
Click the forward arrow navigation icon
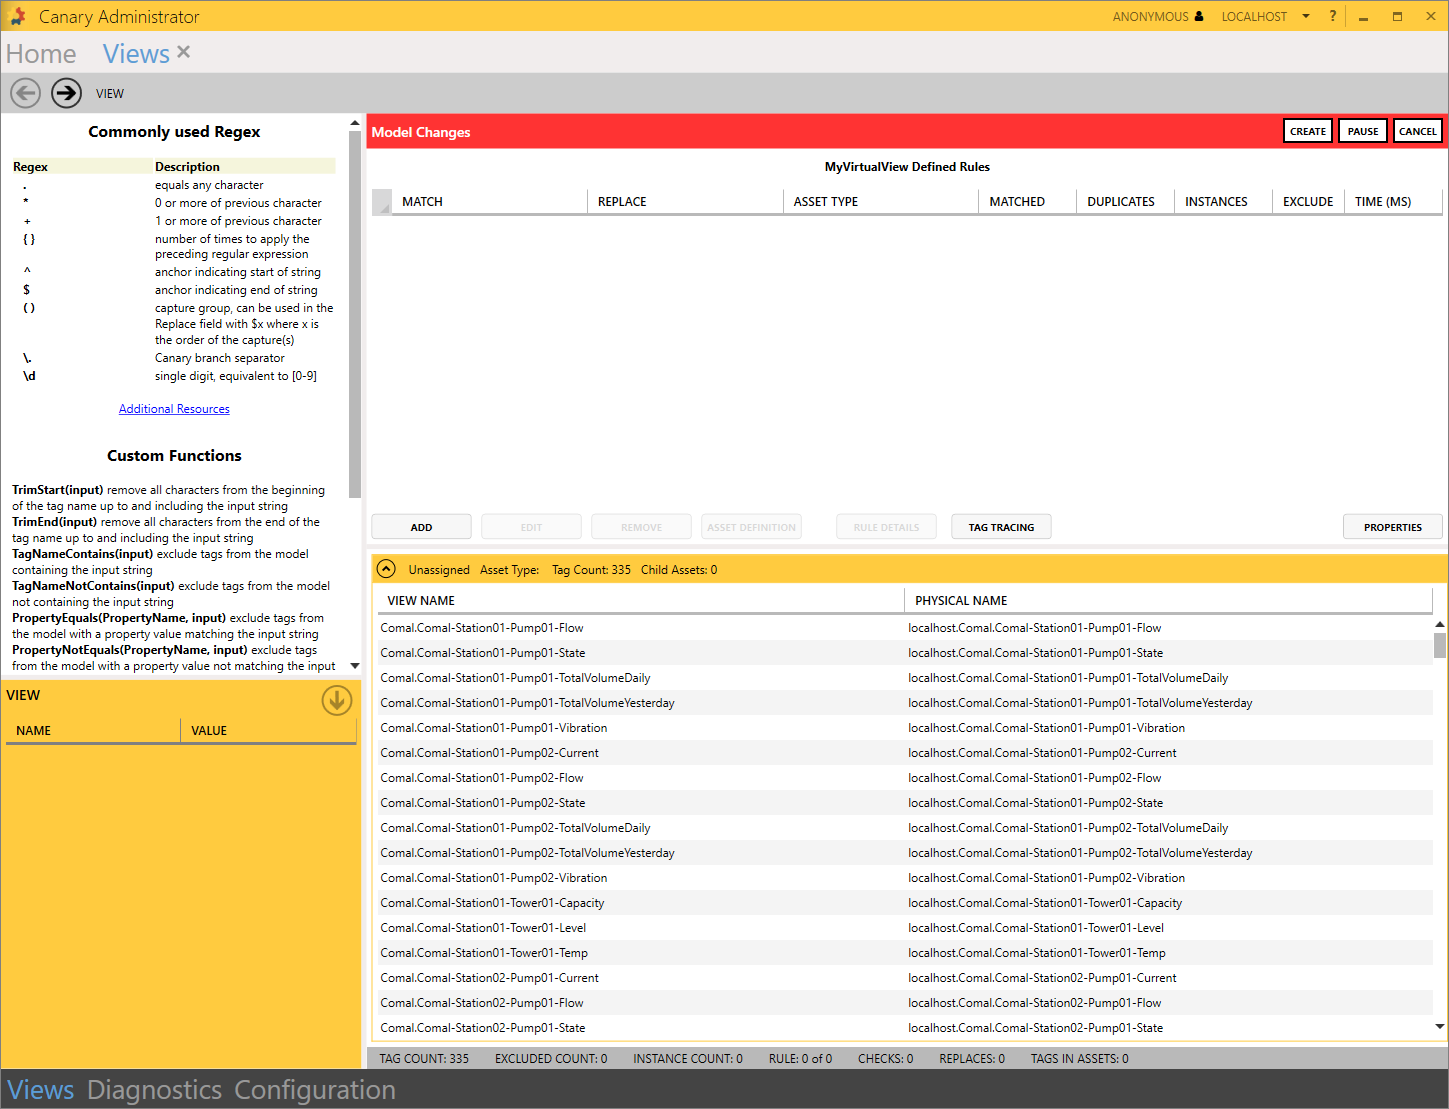pyautogui.click(x=67, y=93)
